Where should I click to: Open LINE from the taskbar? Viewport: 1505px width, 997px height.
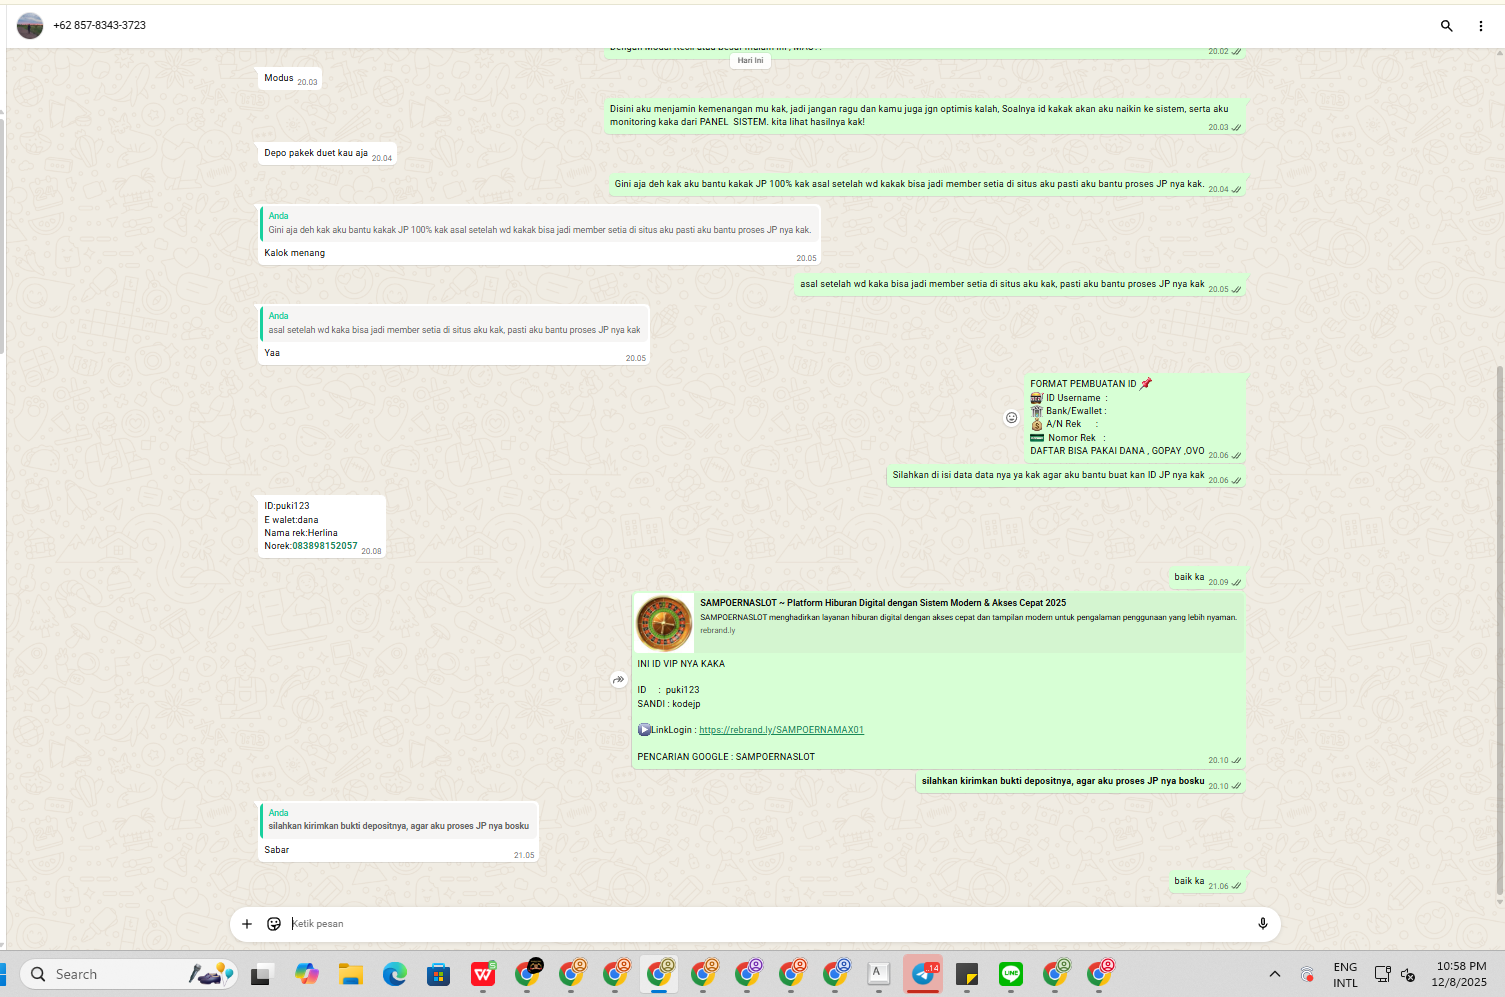[1011, 974]
